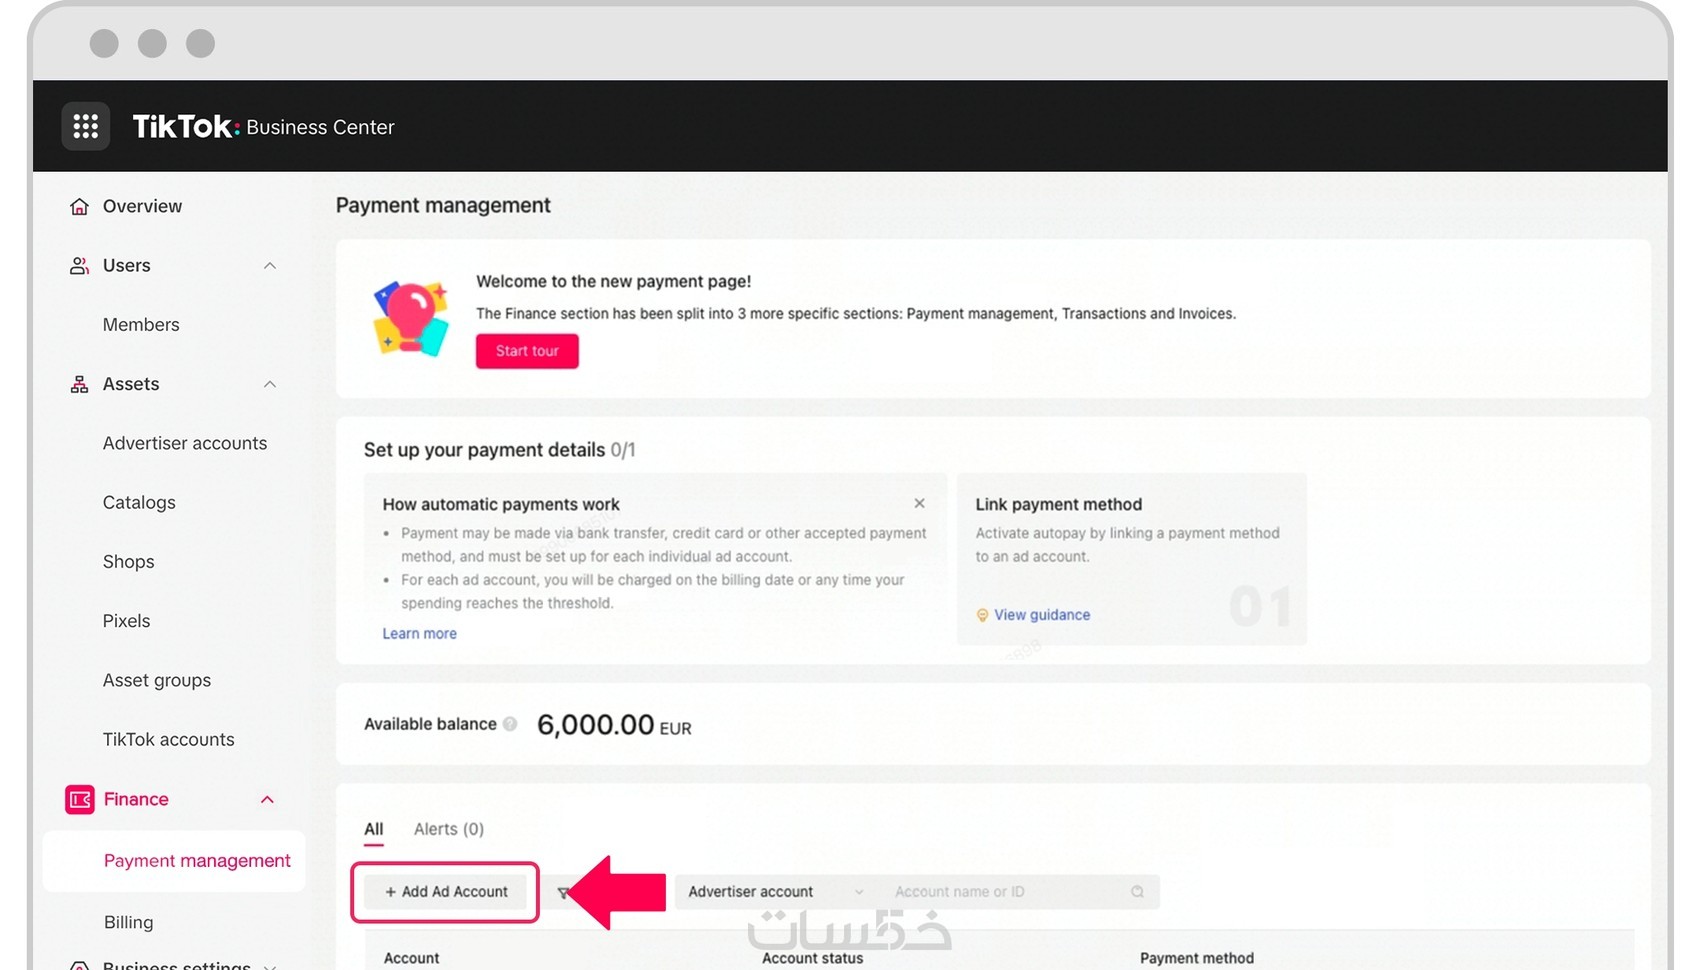Screen dimensions: 1700x970
Task: Open Members under Users
Action: [x=141, y=325]
